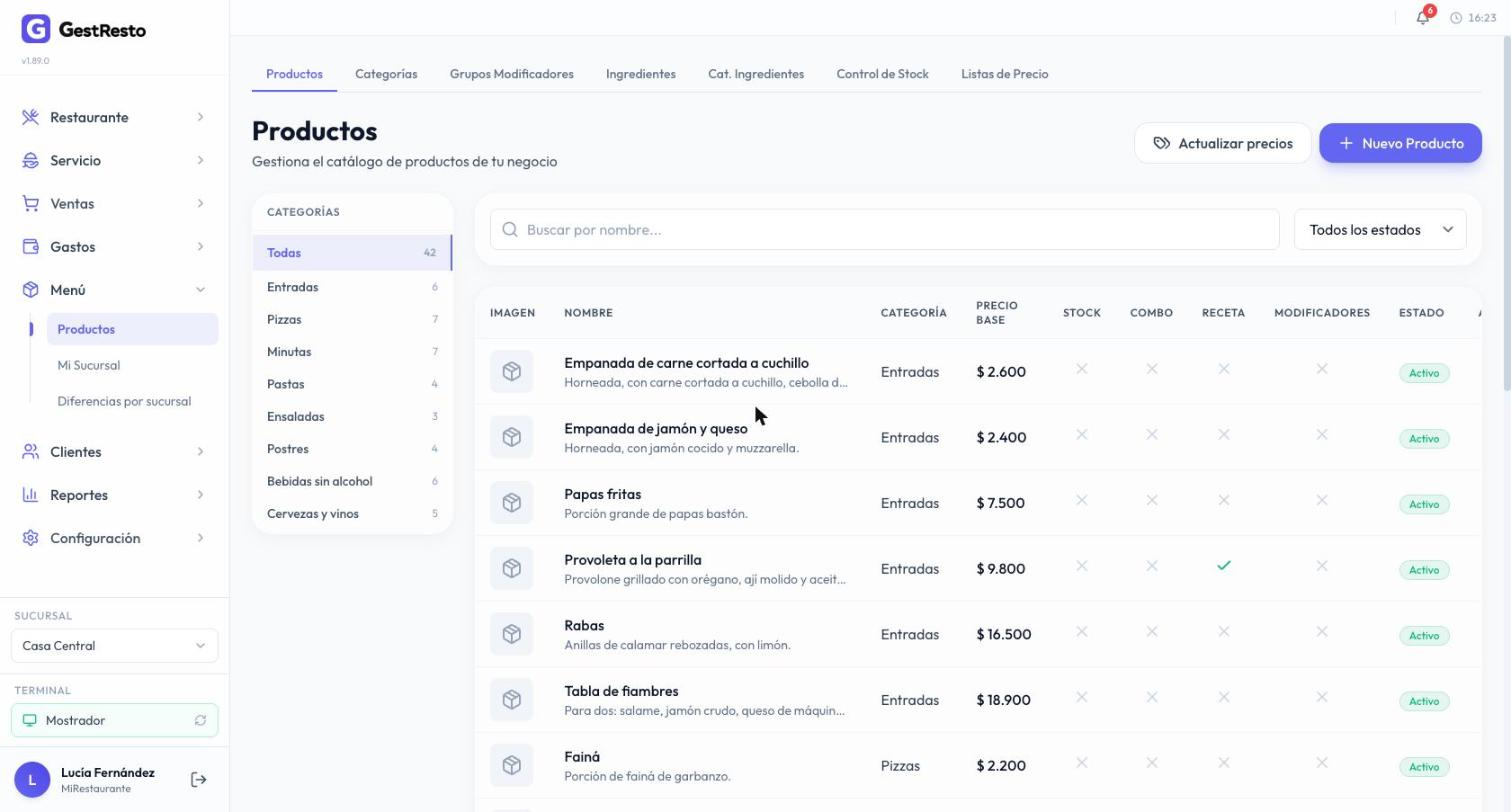Click the monitor icon in the Terminal box
The height and width of the screenshot is (812, 1511).
(29, 721)
